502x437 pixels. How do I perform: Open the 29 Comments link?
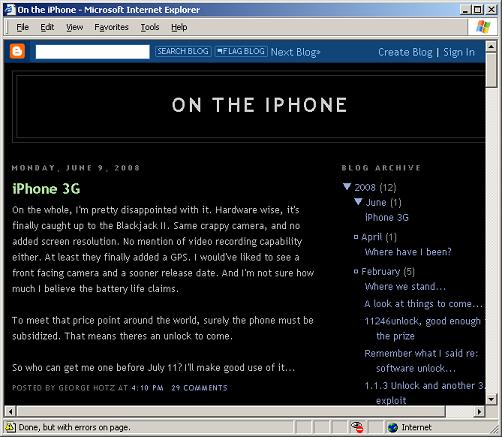199,388
